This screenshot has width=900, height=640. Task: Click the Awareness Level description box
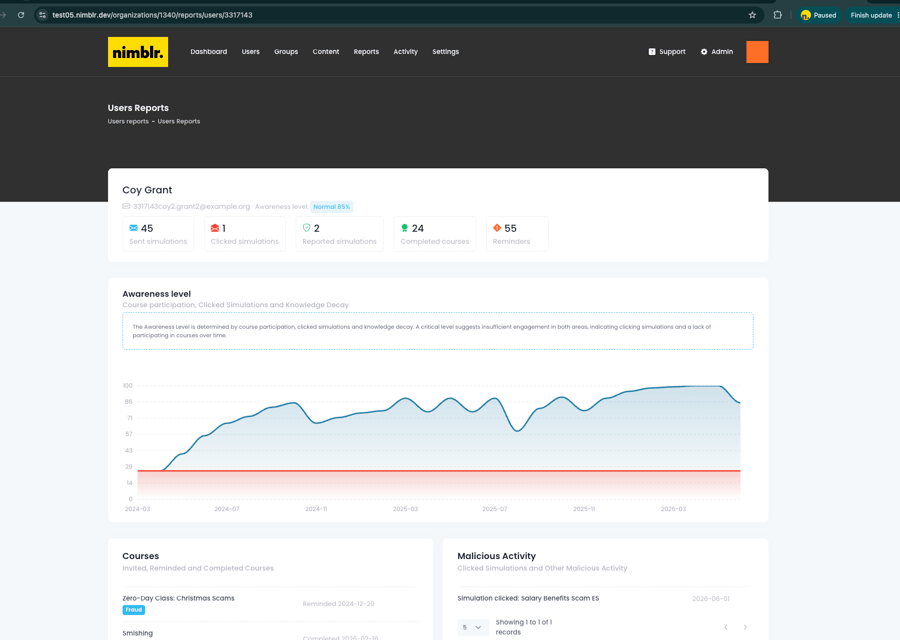[438, 331]
